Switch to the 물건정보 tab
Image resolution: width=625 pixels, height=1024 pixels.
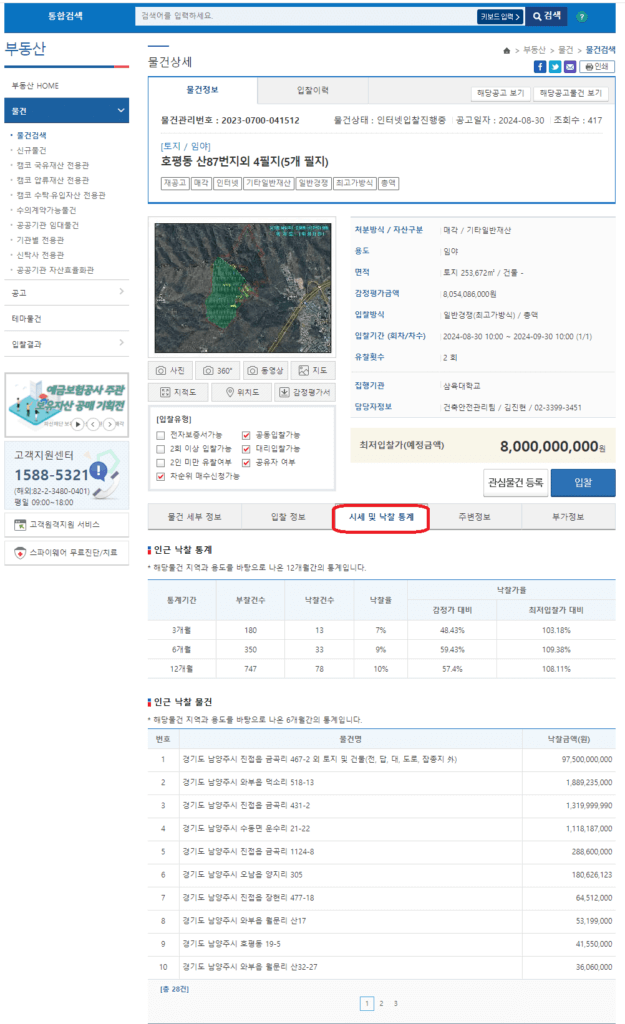(202, 90)
